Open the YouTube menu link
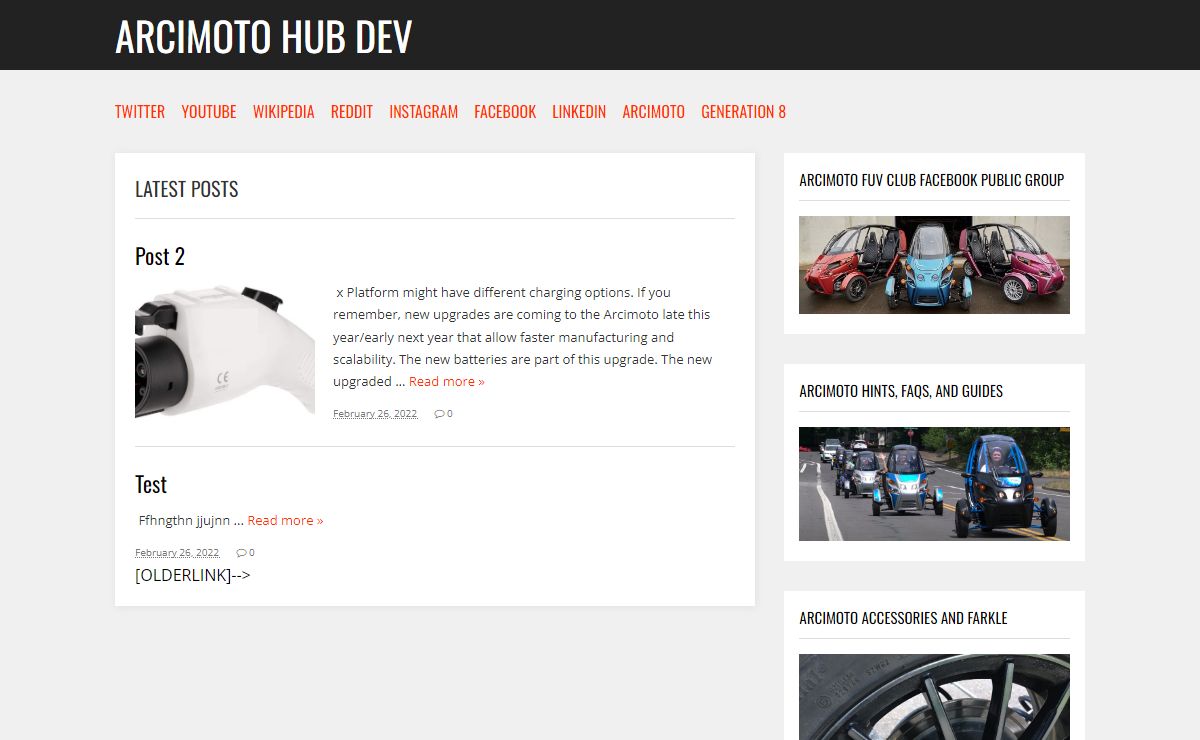Screen dimensions: 1200x740 209,112
